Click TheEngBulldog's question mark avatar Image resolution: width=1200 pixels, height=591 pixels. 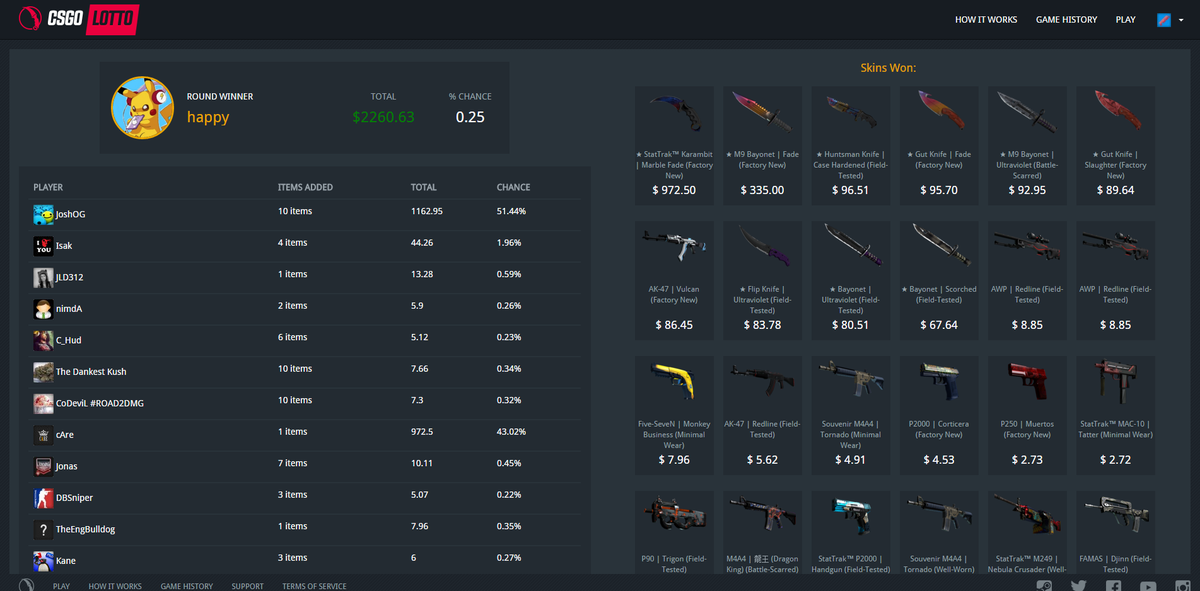click(x=43, y=529)
